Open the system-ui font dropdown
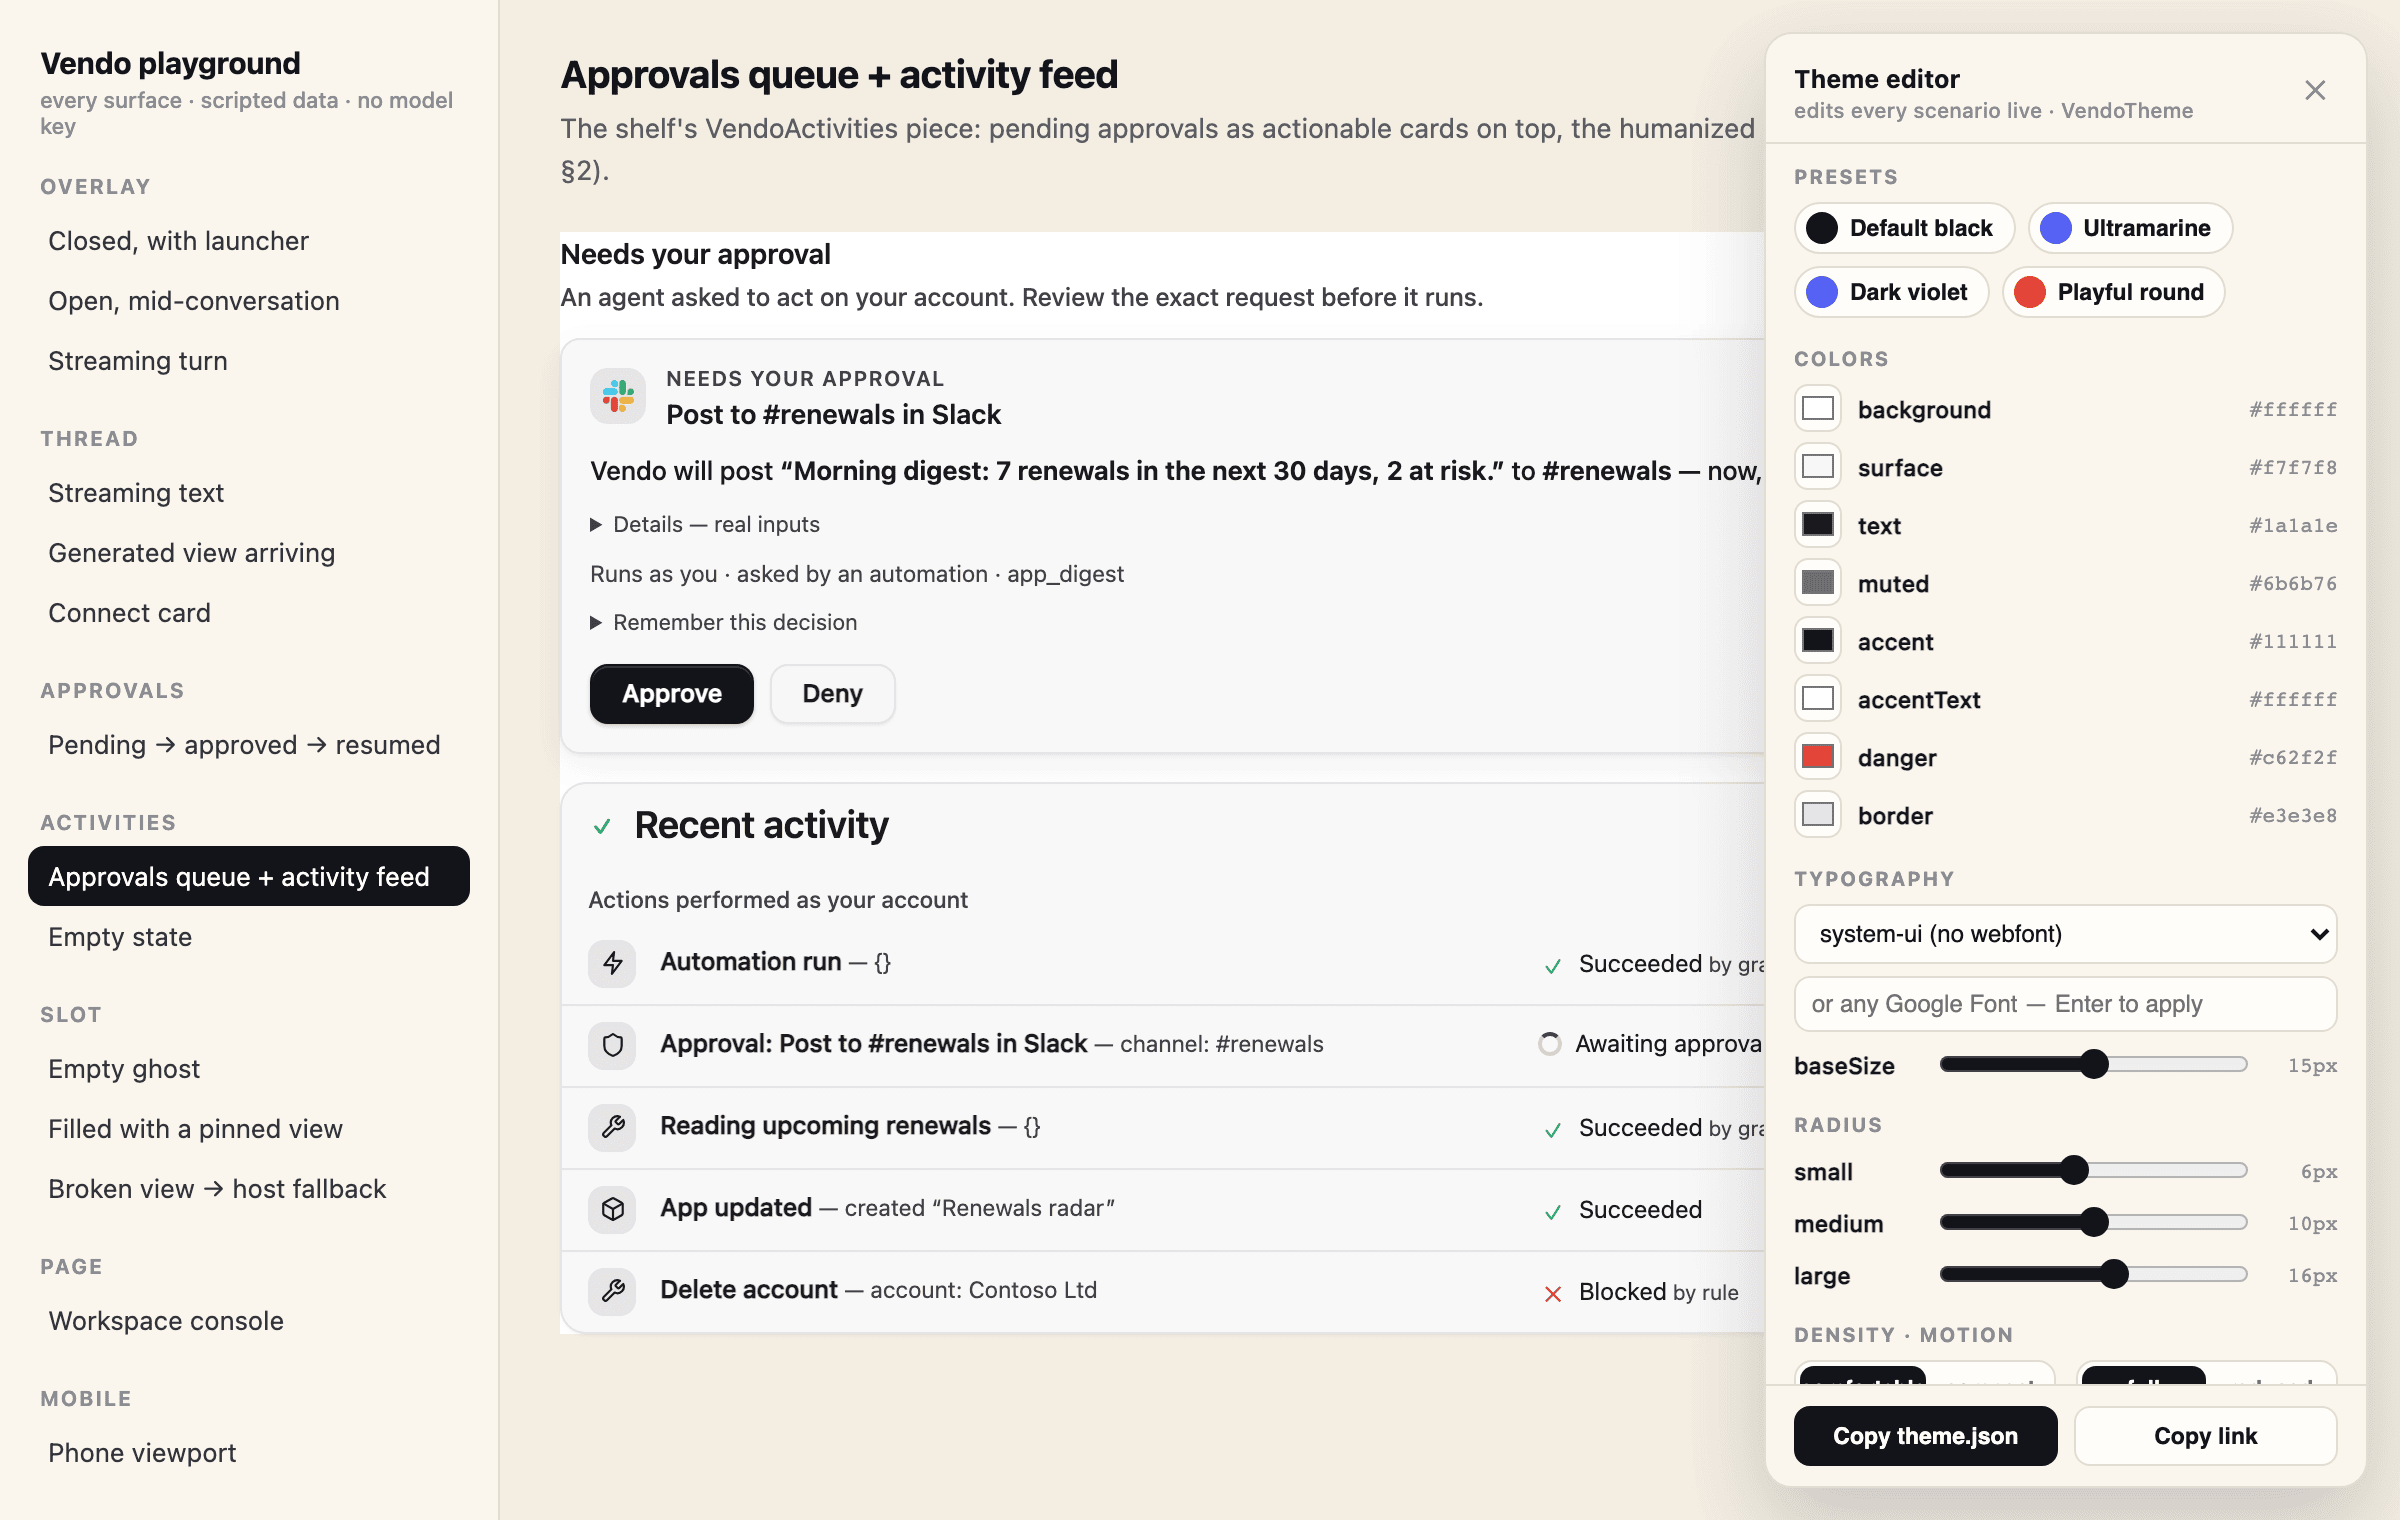Image resolution: width=2400 pixels, height=1520 pixels. 2066,934
